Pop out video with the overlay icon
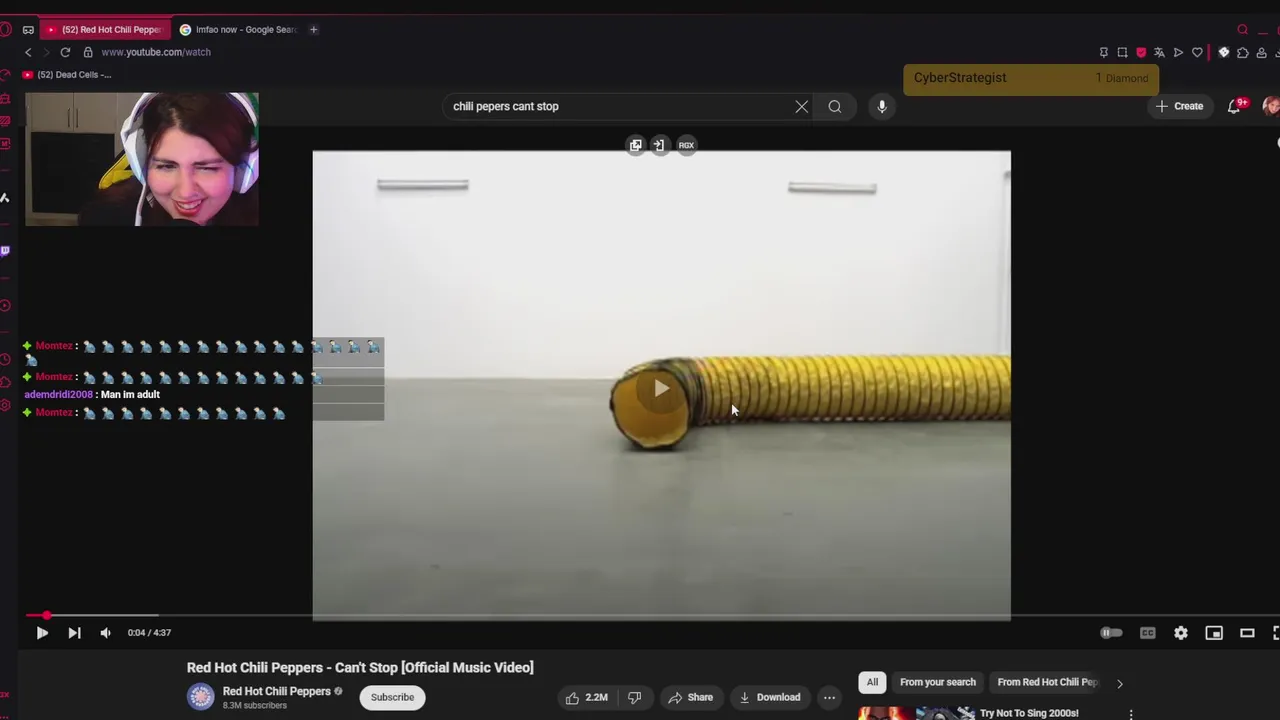The image size is (1280, 720). [x=636, y=146]
